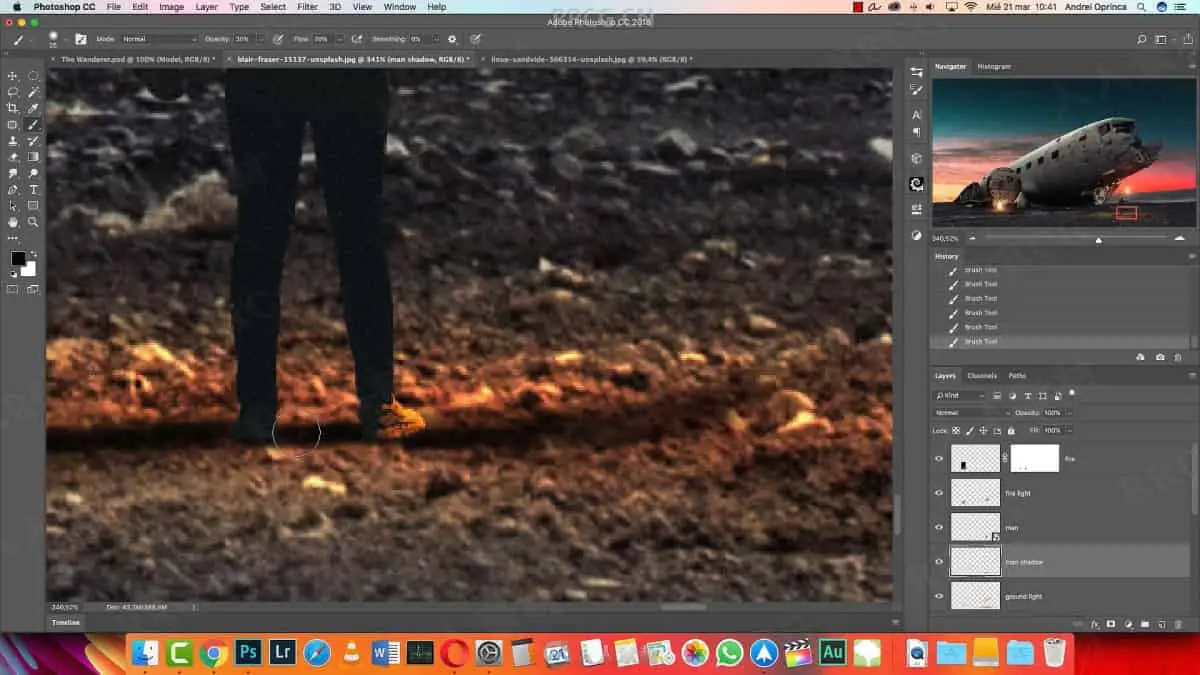Open Google Chrome from the Dock
This screenshot has height=675, width=1200.
coord(214,654)
